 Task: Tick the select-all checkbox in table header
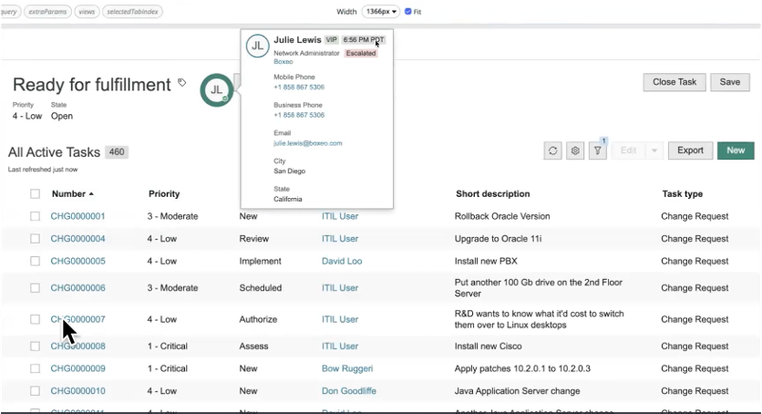(x=35, y=194)
